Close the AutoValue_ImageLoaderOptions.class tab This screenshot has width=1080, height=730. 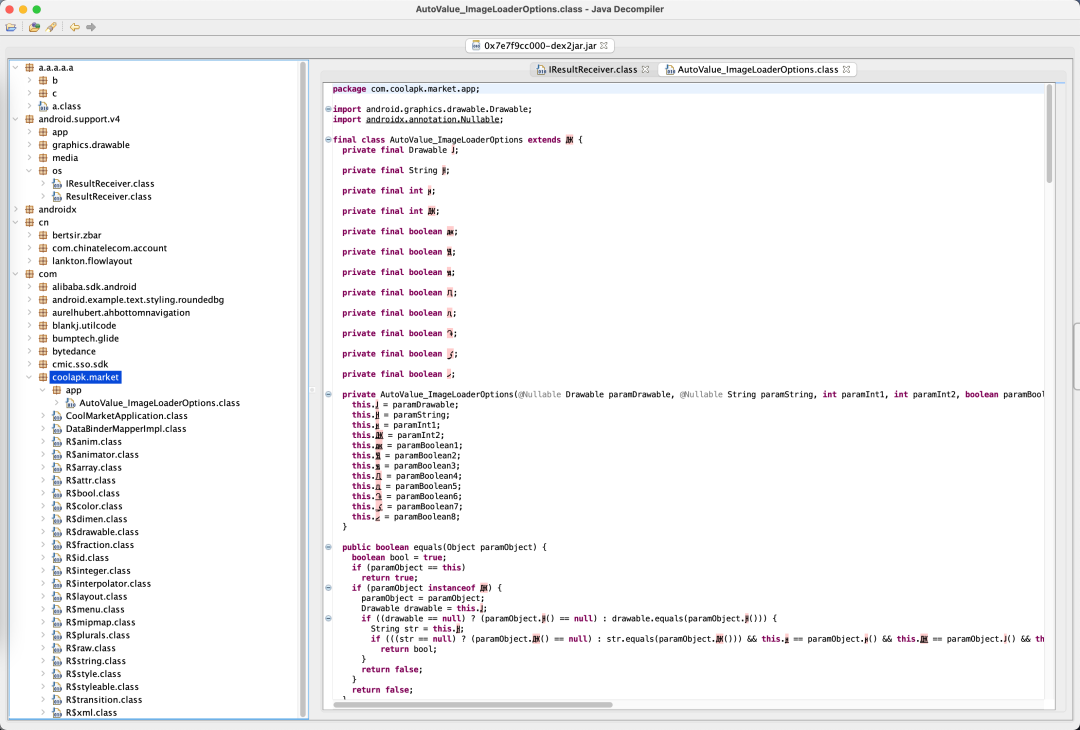(847, 70)
